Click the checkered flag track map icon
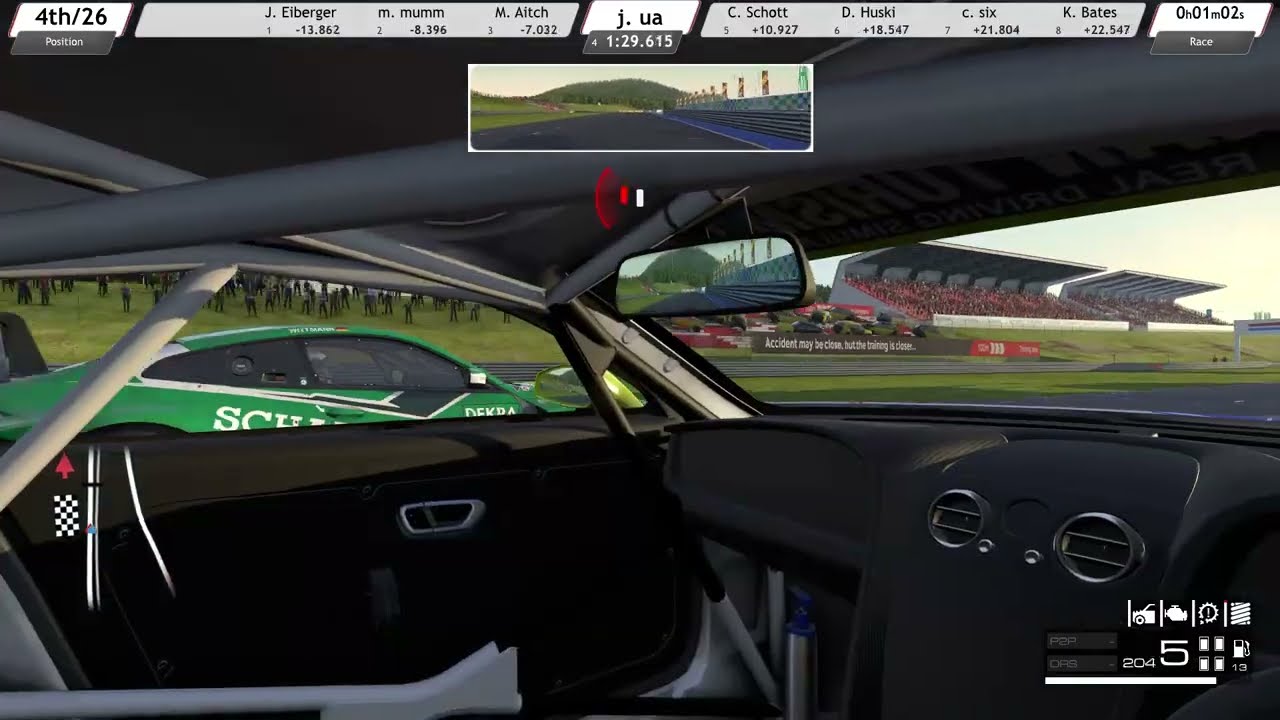This screenshot has width=1280, height=720. tap(66, 515)
